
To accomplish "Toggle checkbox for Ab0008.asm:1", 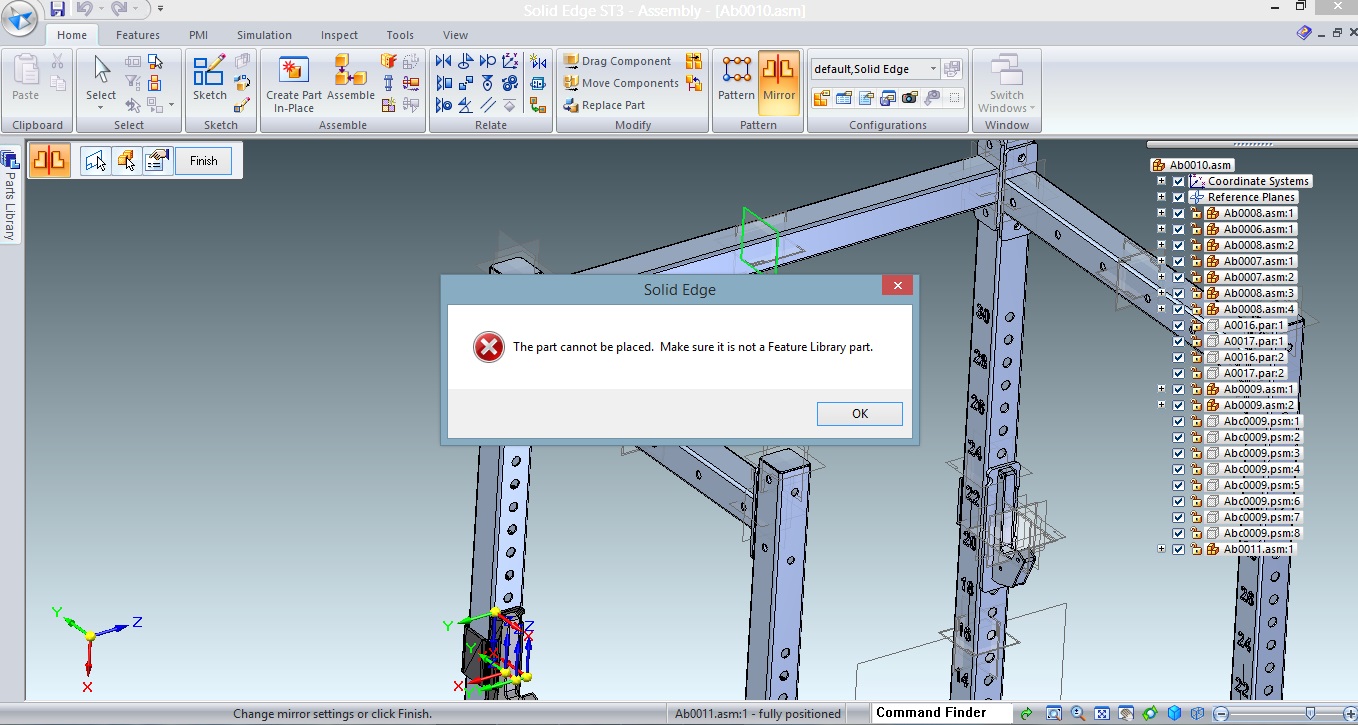I will pyautogui.click(x=1178, y=213).
